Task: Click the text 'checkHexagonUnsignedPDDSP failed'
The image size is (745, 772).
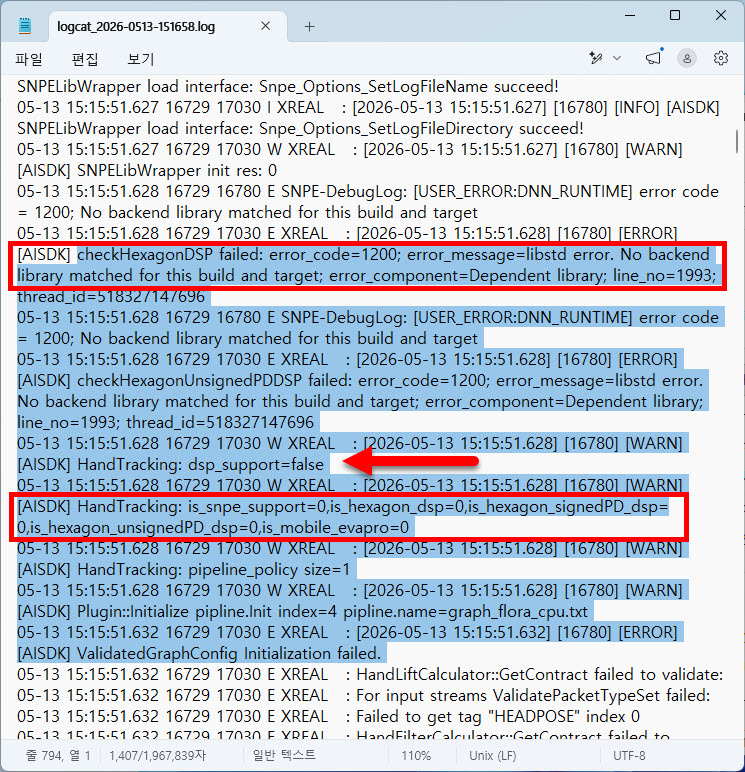Action: coord(215,381)
